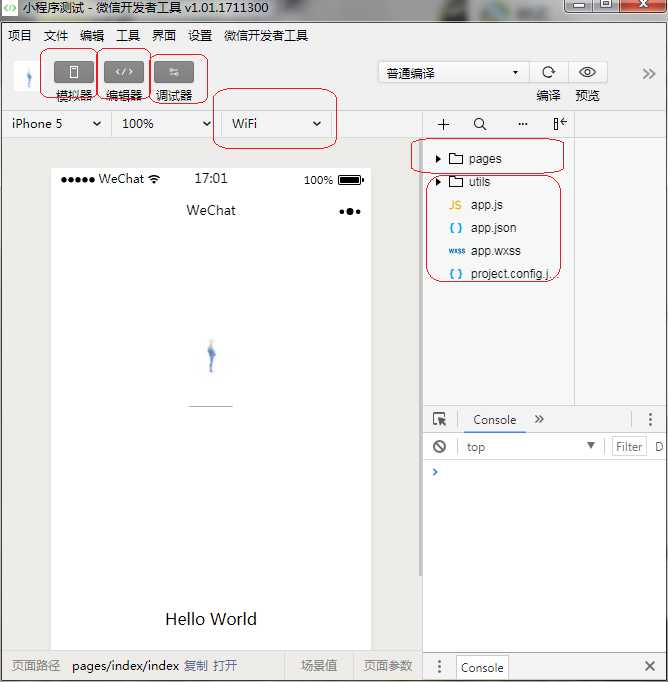Toggle the 模拟器 simulator panel button

[73, 72]
